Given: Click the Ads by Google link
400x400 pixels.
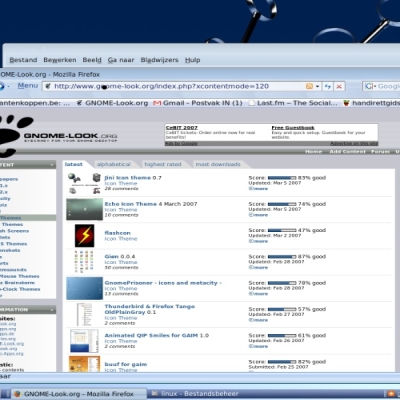Looking at the screenshot, I should [181, 143].
